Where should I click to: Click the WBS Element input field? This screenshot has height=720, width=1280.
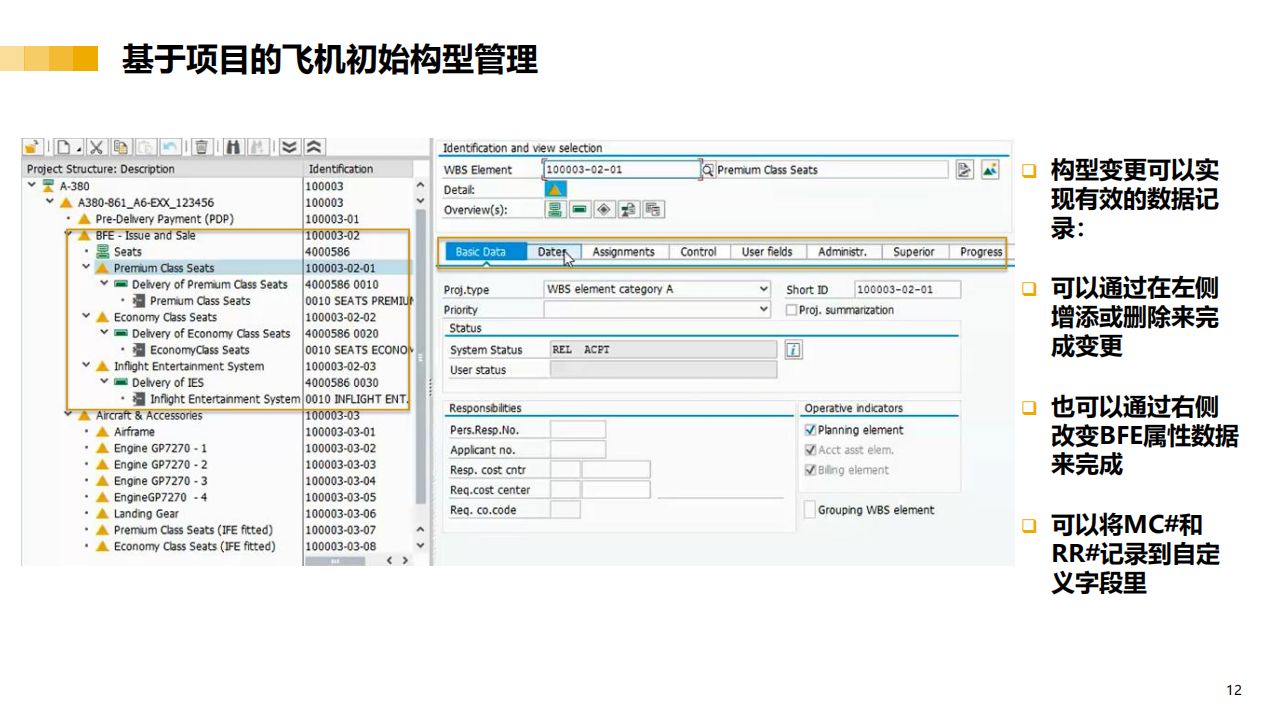pos(621,170)
